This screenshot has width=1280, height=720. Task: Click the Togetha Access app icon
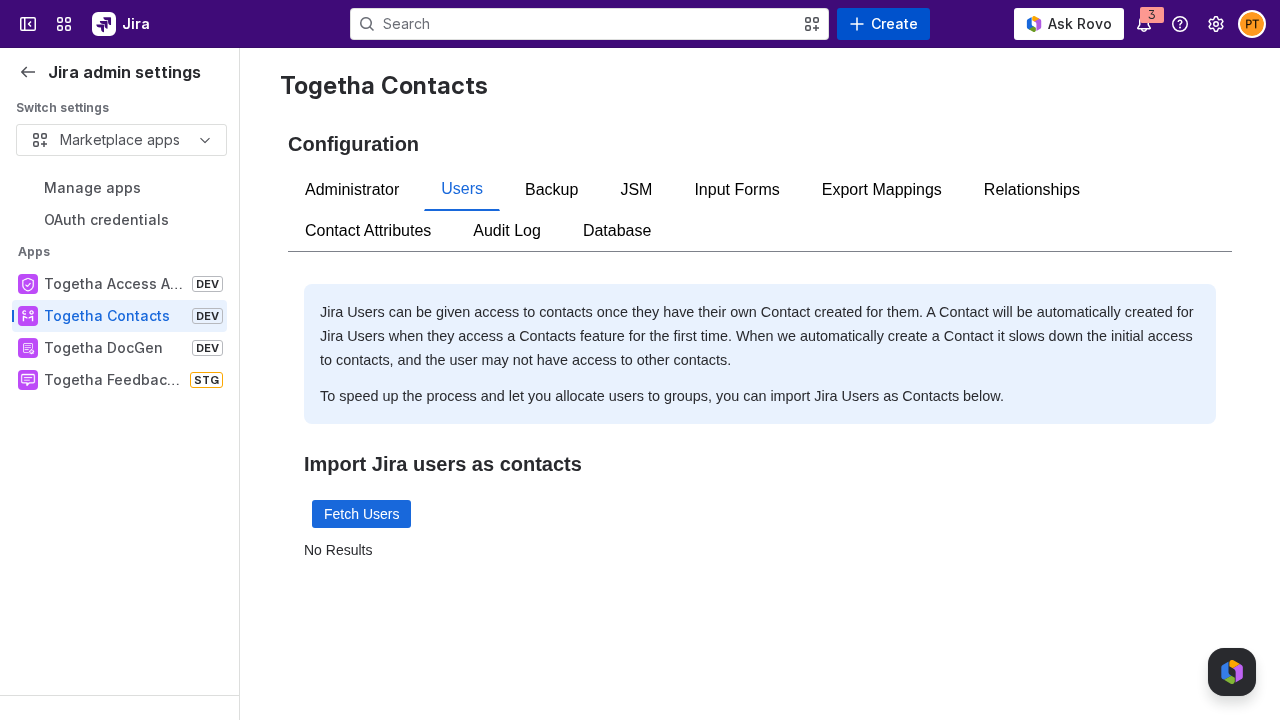28,284
